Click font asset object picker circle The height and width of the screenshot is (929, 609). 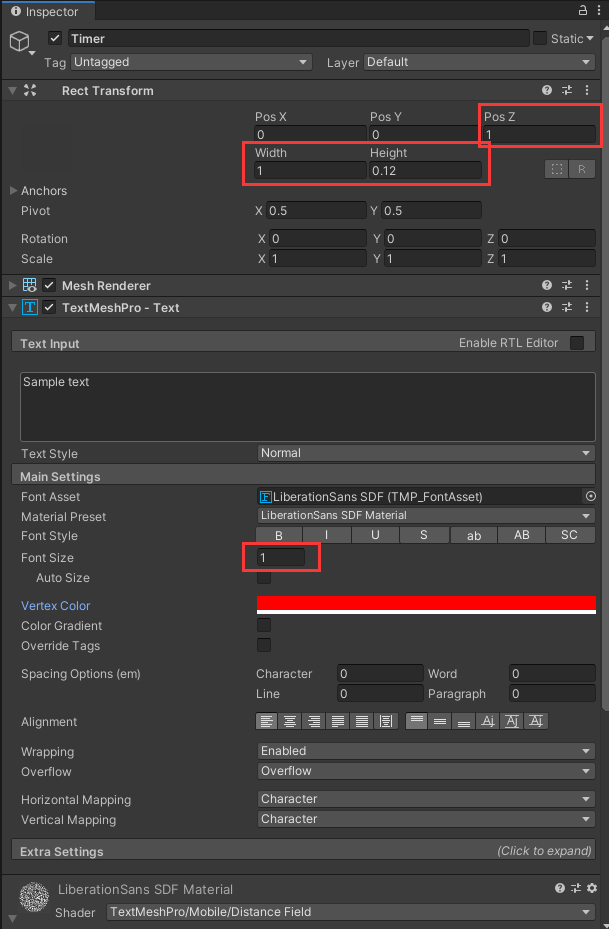click(590, 496)
